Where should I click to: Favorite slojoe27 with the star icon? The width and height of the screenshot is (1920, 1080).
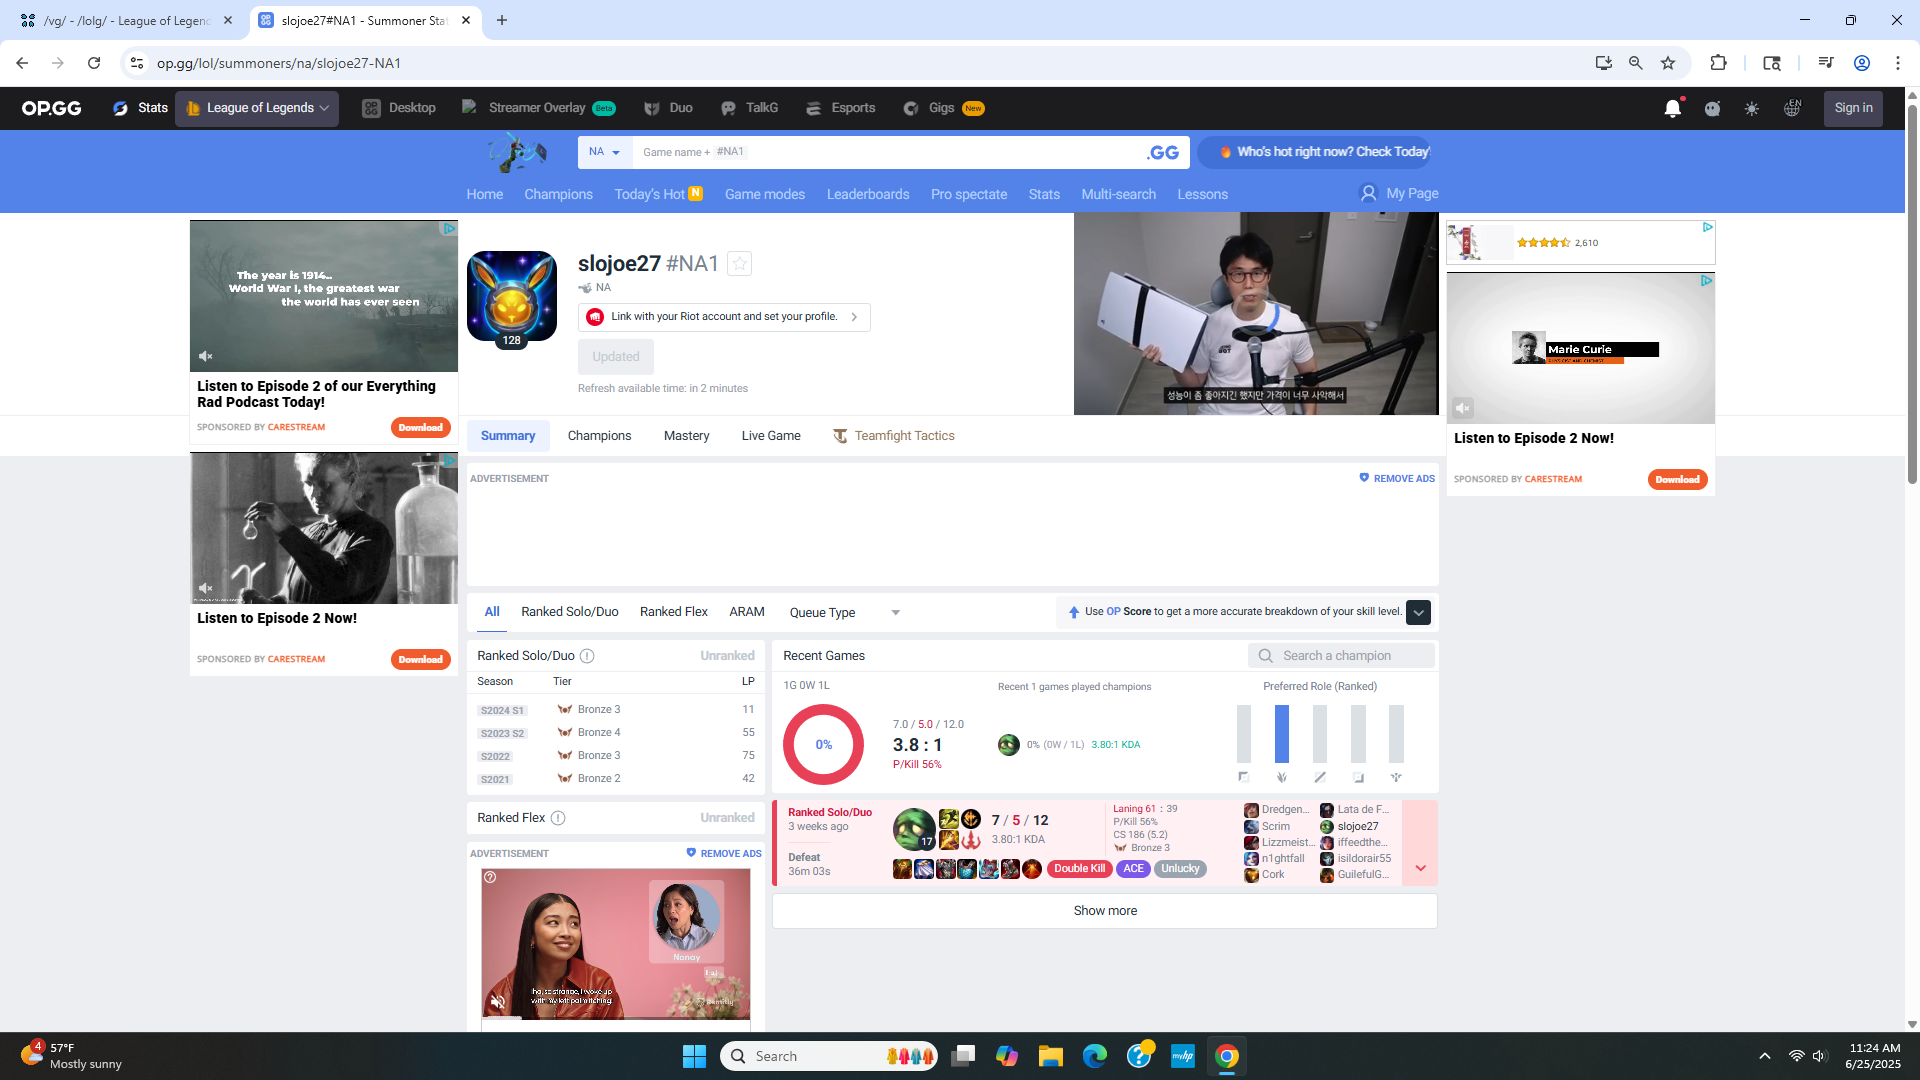click(739, 264)
